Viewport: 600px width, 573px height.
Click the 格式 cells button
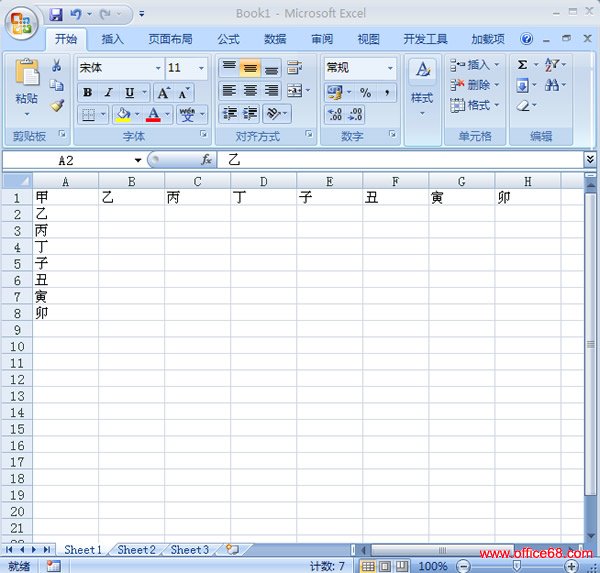point(474,105)
